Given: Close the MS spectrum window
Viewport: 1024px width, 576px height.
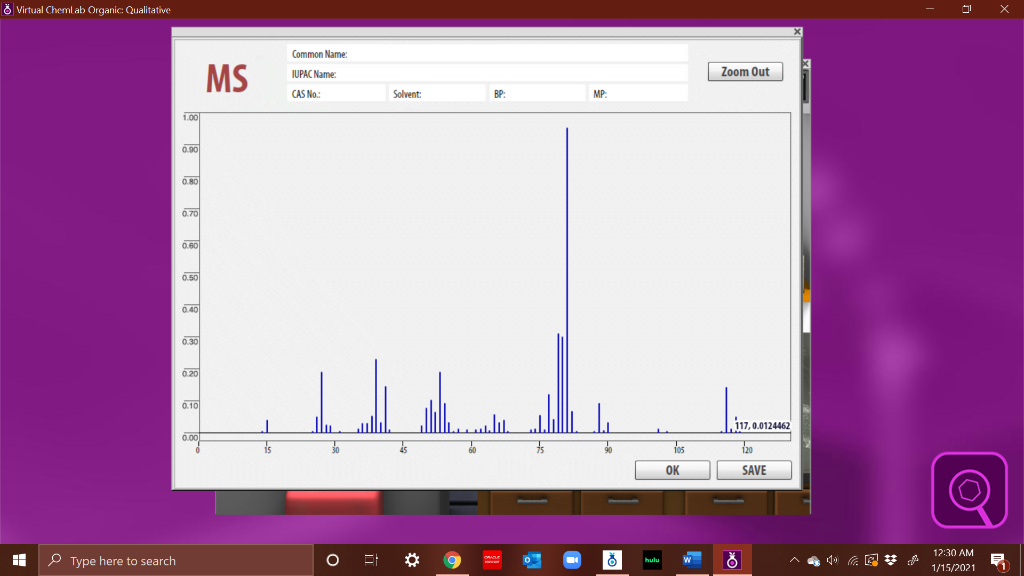Looking at the screenshot, I should pyautogui.click(x=796, y=31).
